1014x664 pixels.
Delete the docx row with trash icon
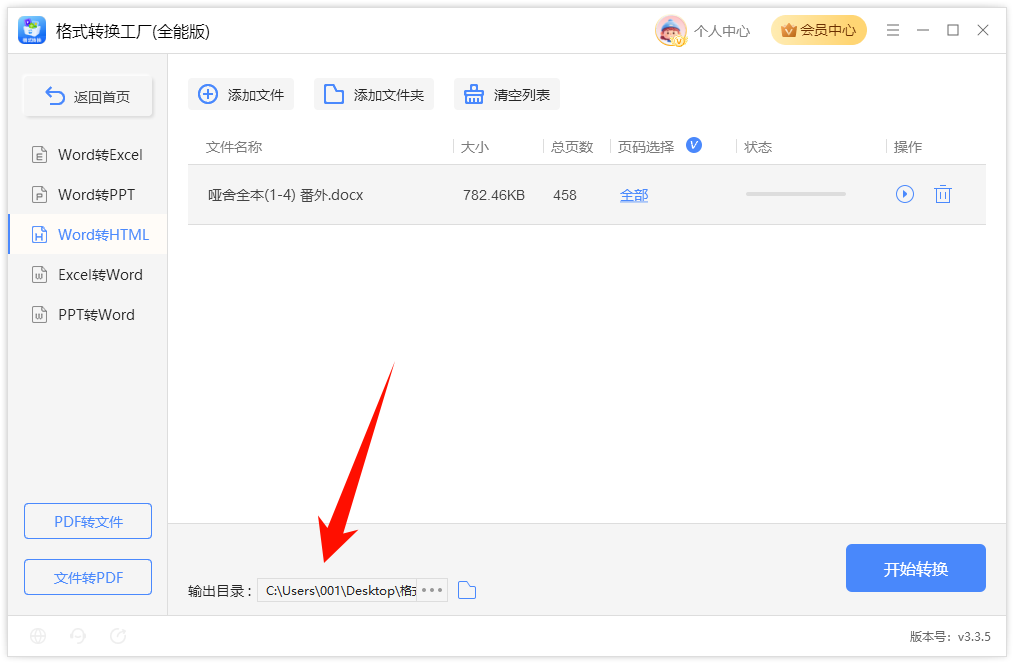coord(943,194)
